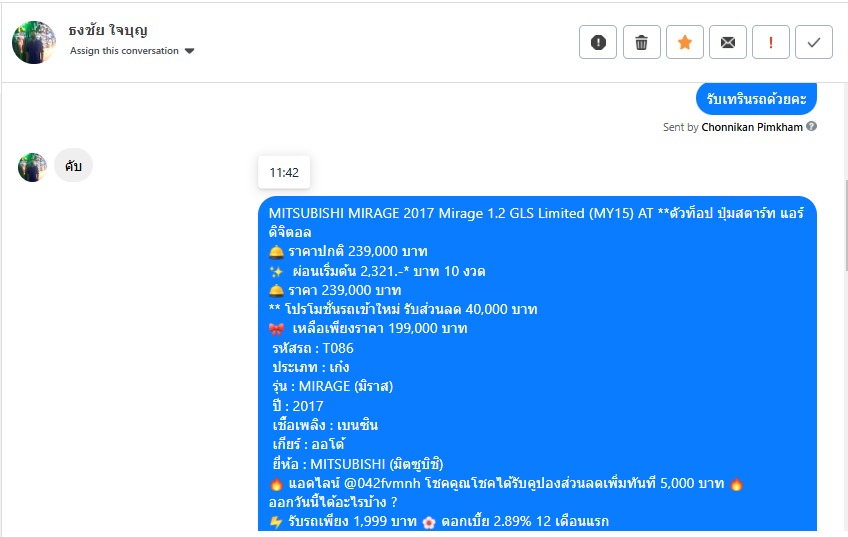Click the ประเภท : เก๋ง line
This screenshot has width=848, height=537.
point(311,367)
